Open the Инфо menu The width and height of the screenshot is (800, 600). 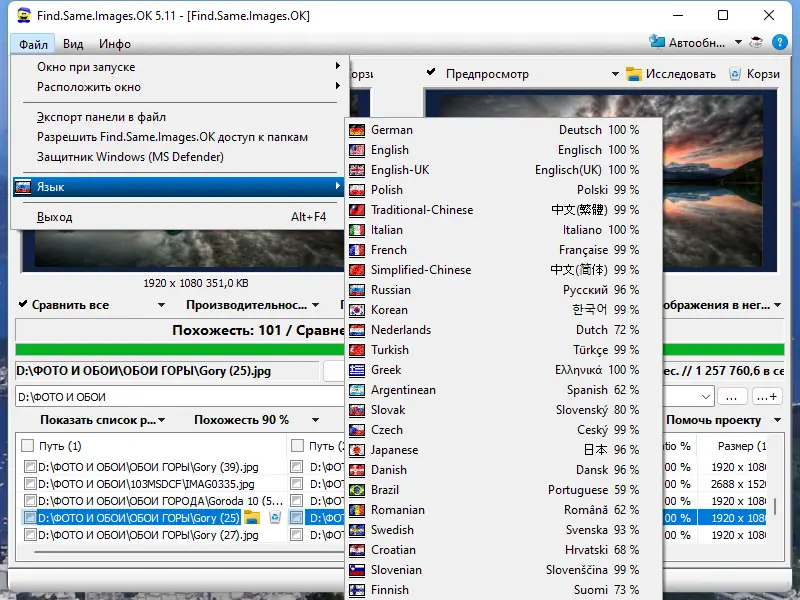click(115, 44)
